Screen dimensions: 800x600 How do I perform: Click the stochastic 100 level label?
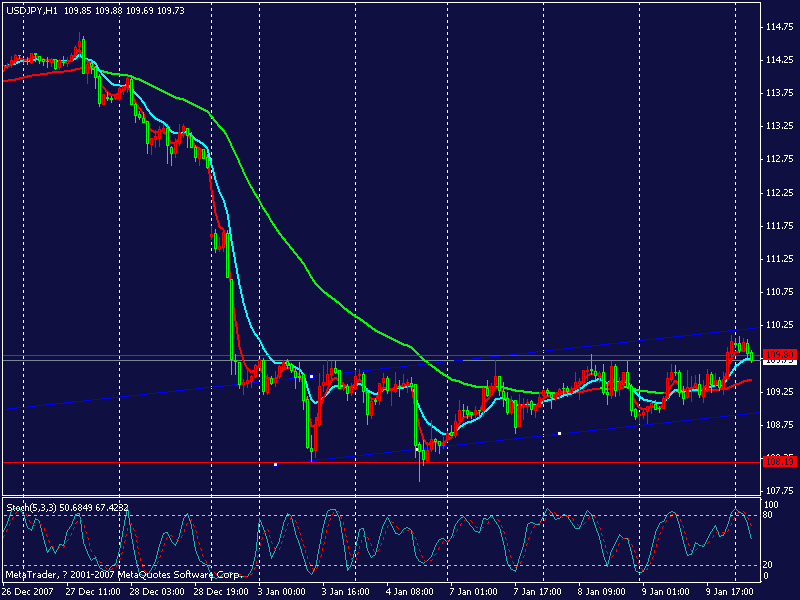click(770, 505)
